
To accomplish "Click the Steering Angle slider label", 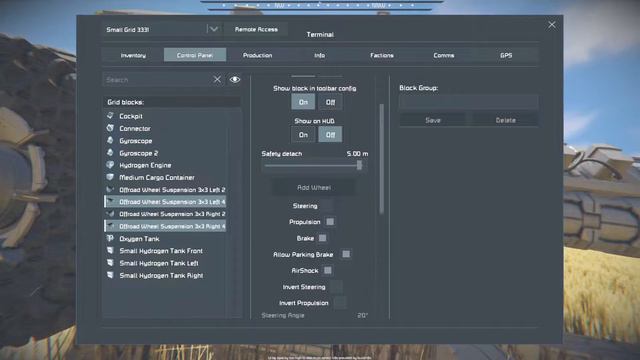I will [282, 316].
